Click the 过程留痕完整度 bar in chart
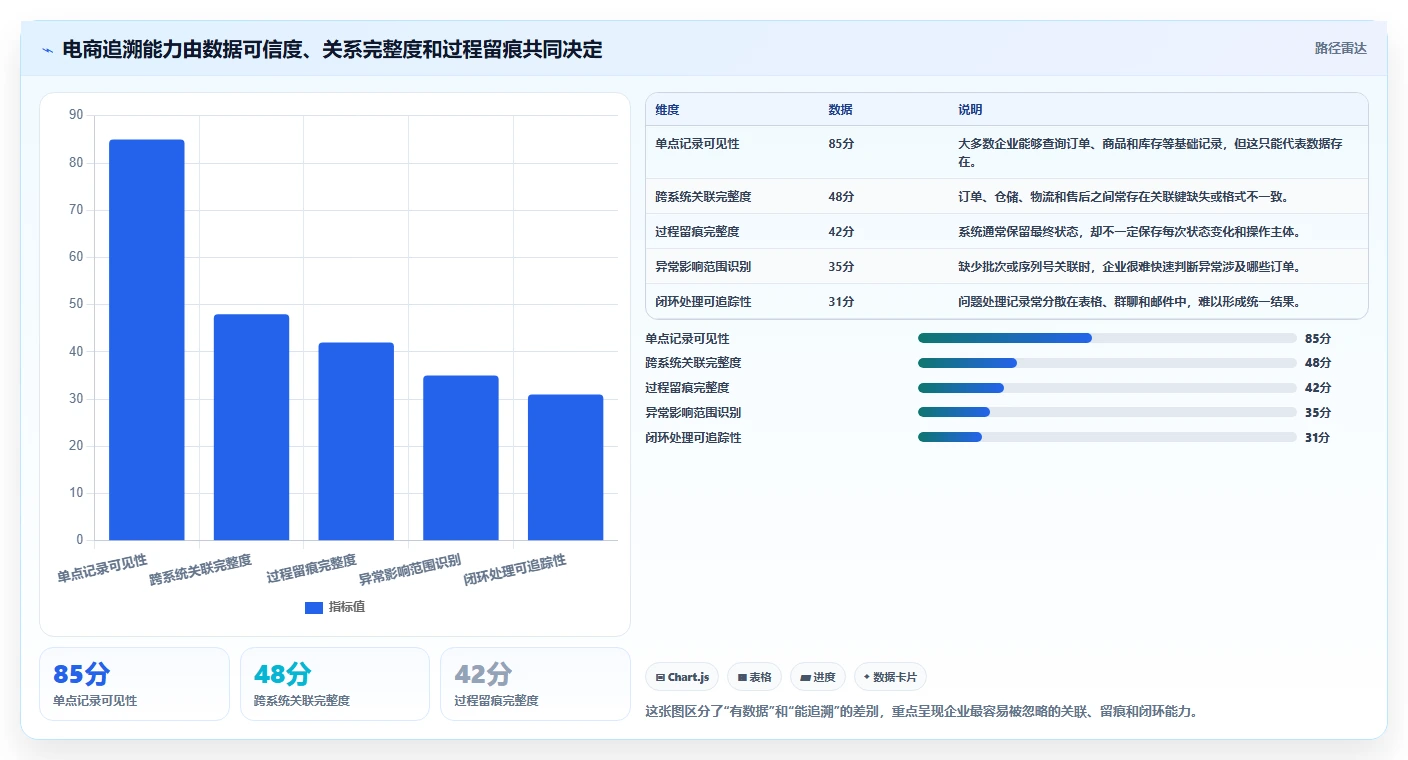 pos(356,441)
